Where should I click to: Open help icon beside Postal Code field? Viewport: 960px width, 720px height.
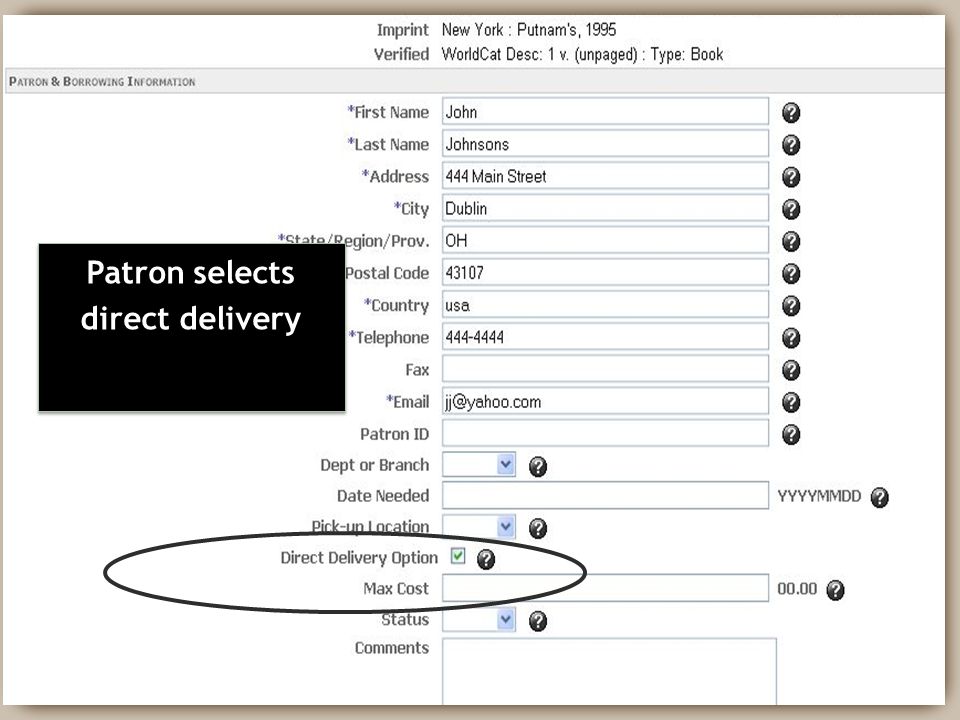pyautogui.click(x=791, y=274)
